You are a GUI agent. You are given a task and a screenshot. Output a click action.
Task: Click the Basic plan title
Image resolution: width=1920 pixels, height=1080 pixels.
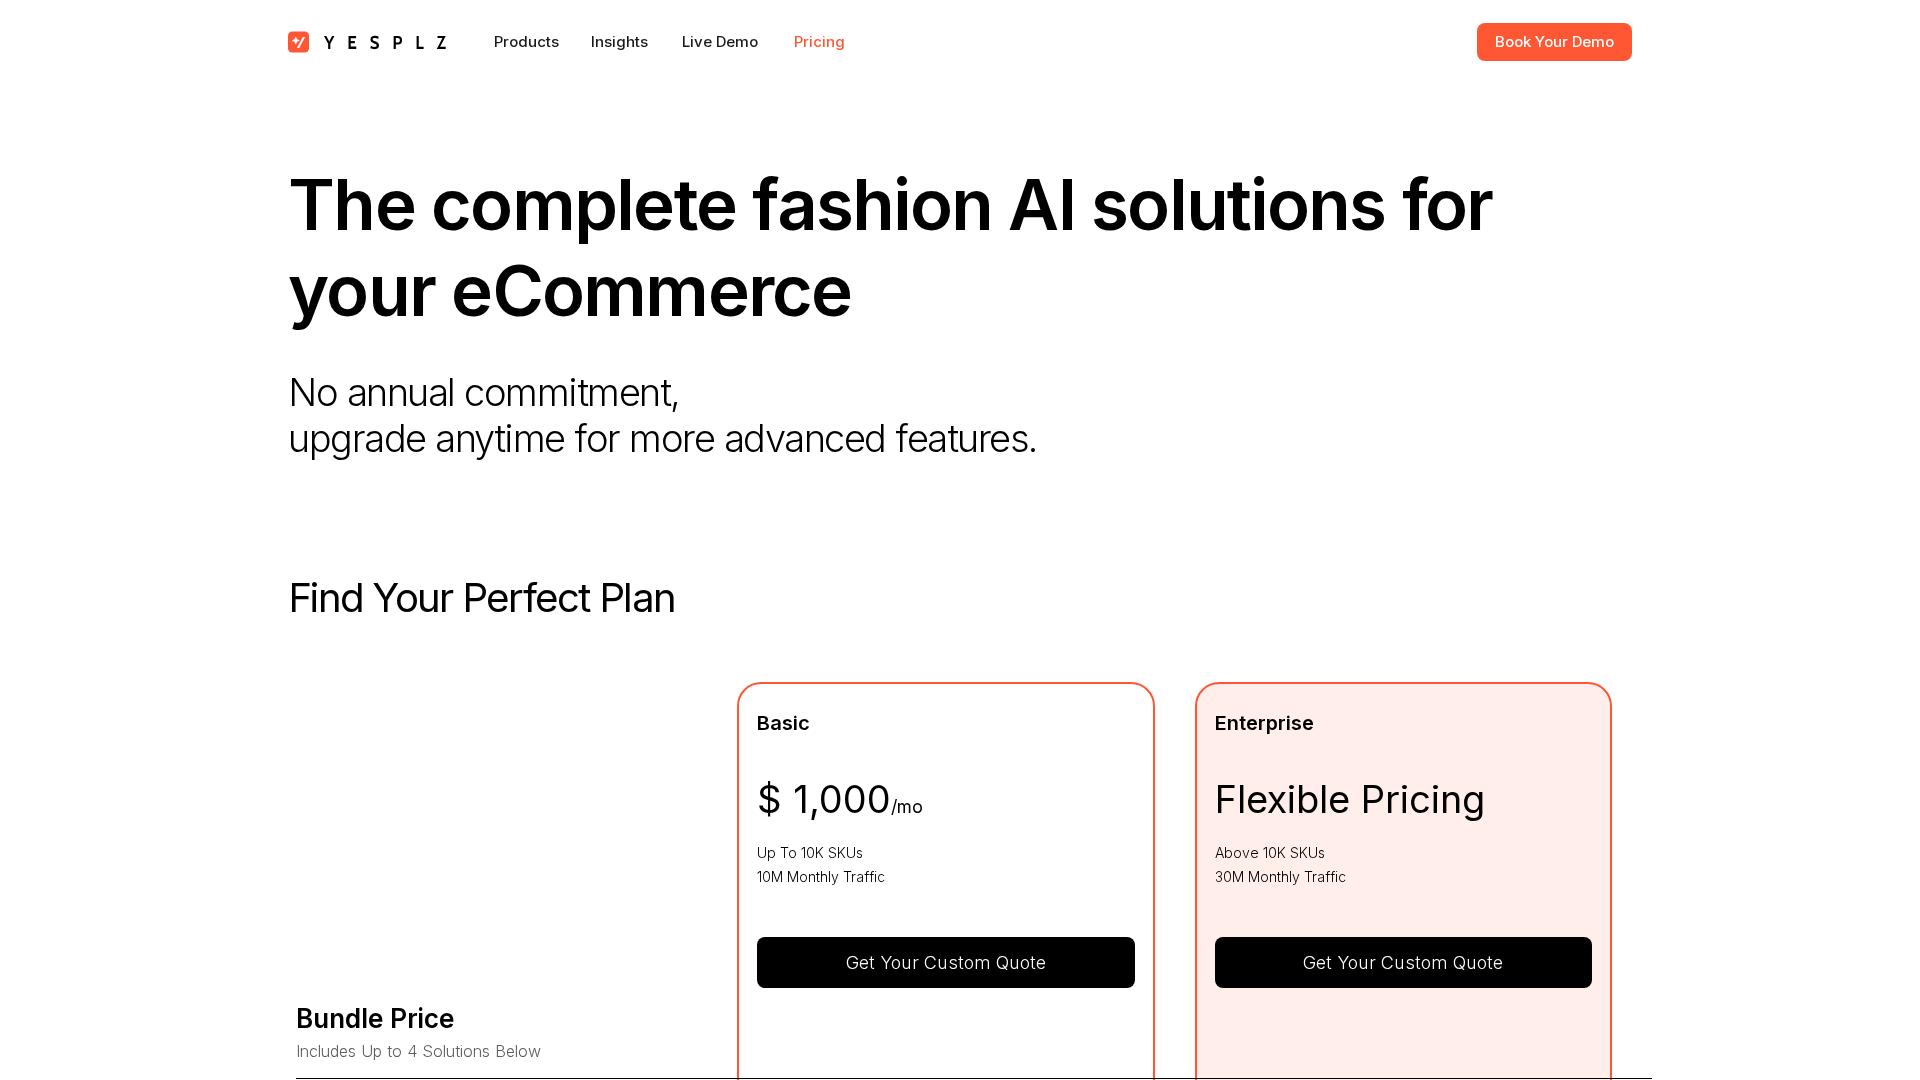(x=783, y=723)
